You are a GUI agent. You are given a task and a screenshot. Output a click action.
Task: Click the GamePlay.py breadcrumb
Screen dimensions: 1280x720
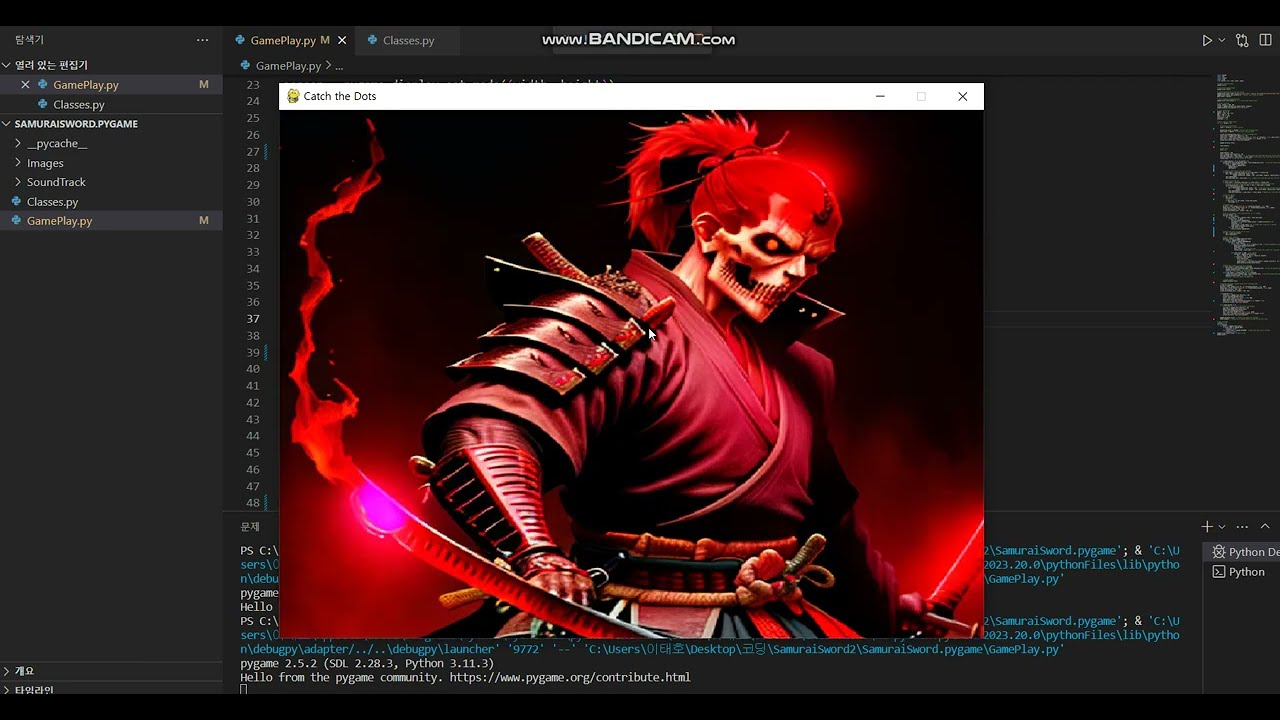(x=288, y=66)
